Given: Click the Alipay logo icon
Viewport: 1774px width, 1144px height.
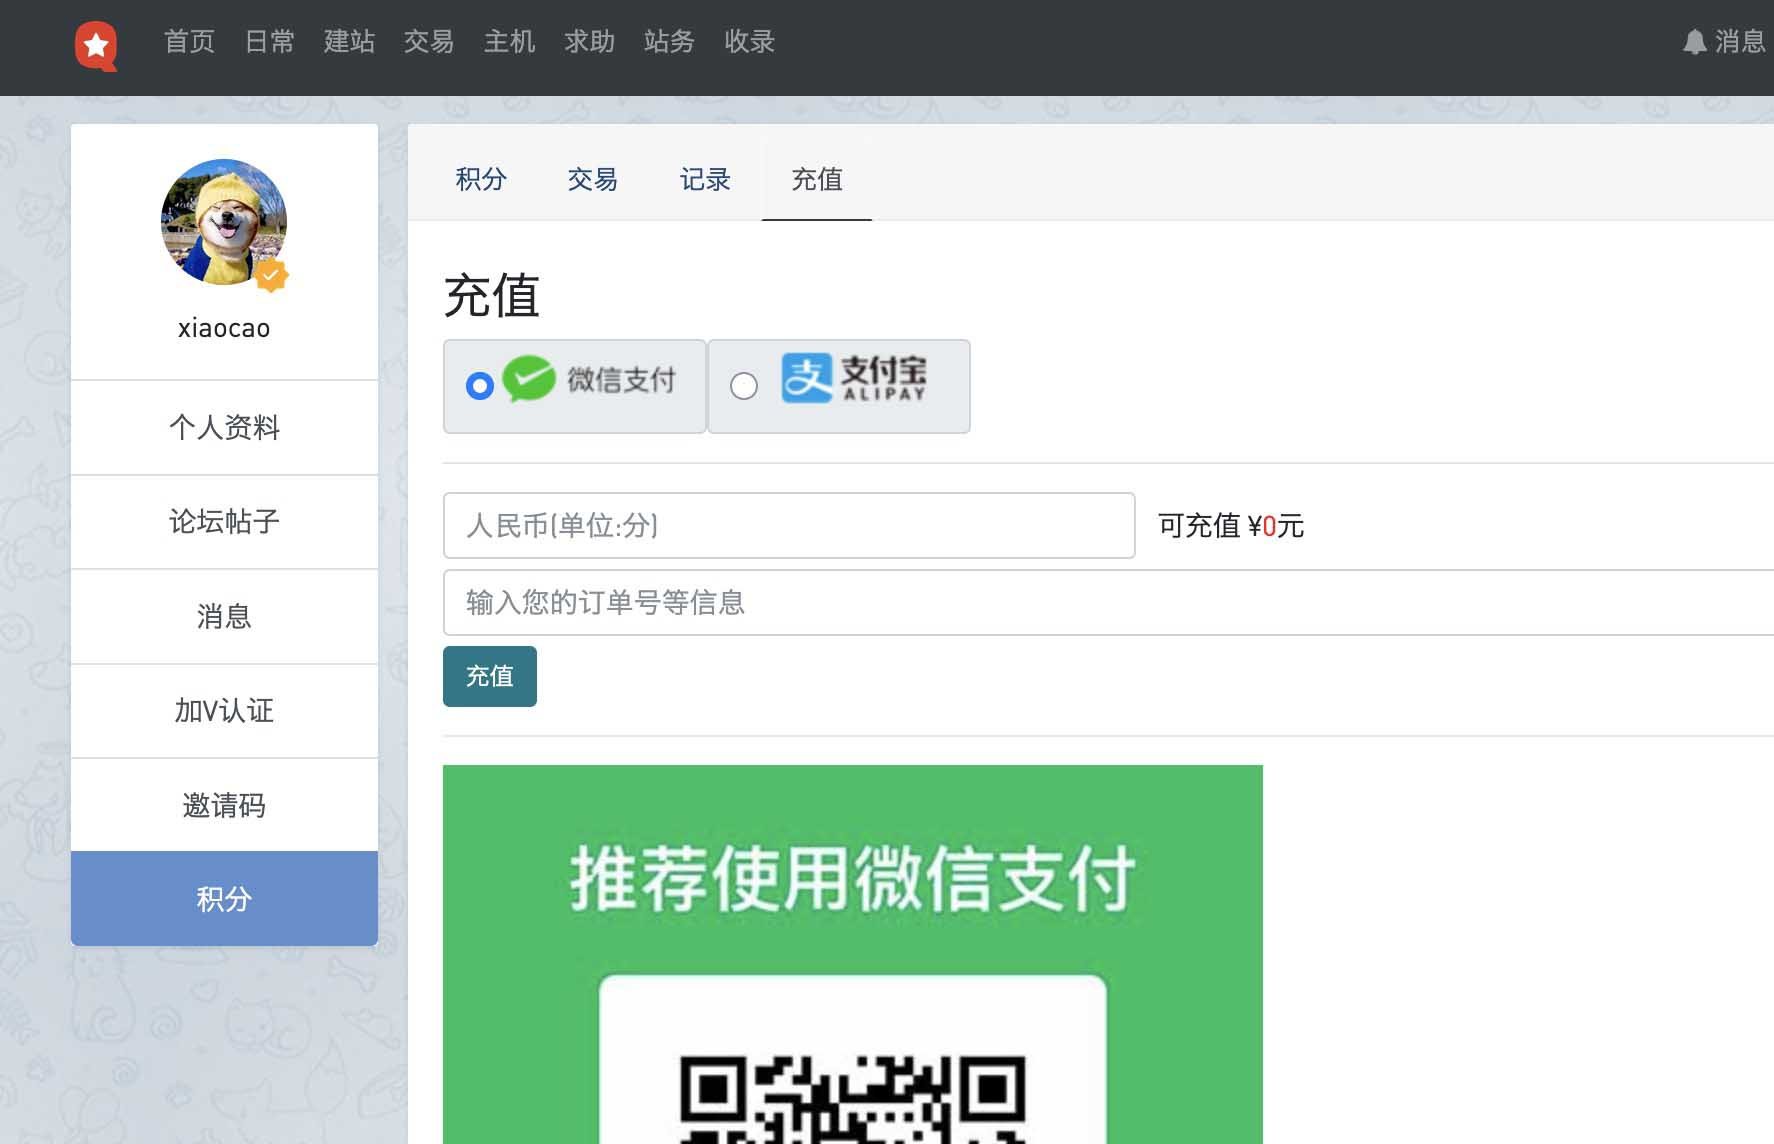Looking at the screenshot, I should click(806, 379).
